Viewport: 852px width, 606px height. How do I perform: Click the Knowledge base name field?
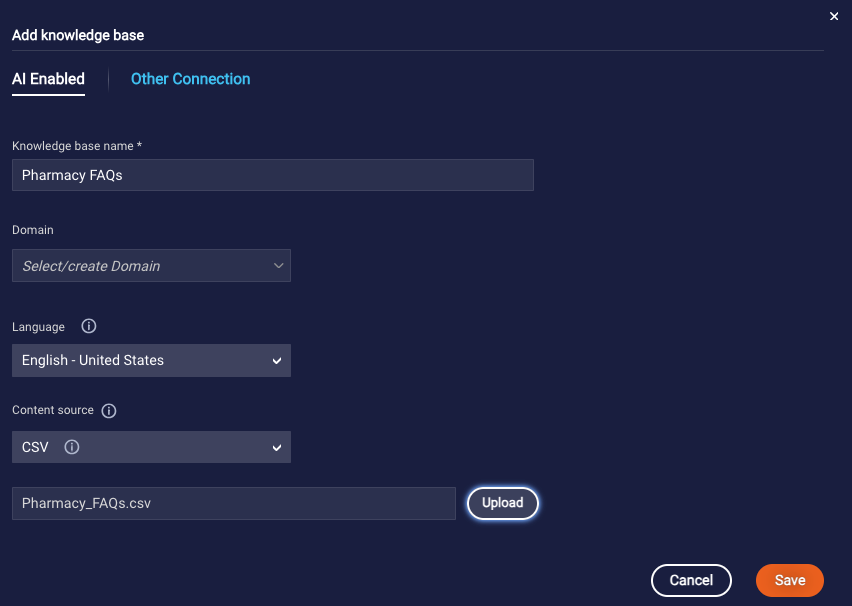coord(273,175)
